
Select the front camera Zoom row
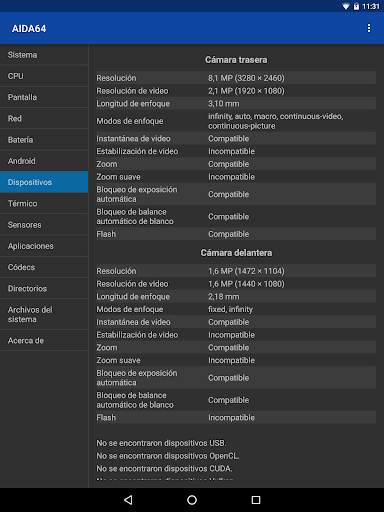pyautogui.click(x=236, y=347)
